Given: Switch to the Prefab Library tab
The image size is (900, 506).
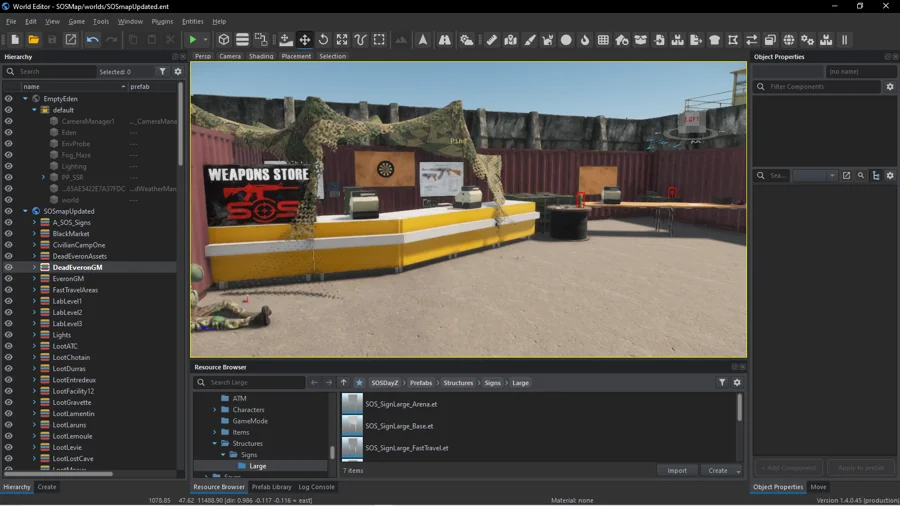Looking at the screenshot, I should tap(271, 486).
